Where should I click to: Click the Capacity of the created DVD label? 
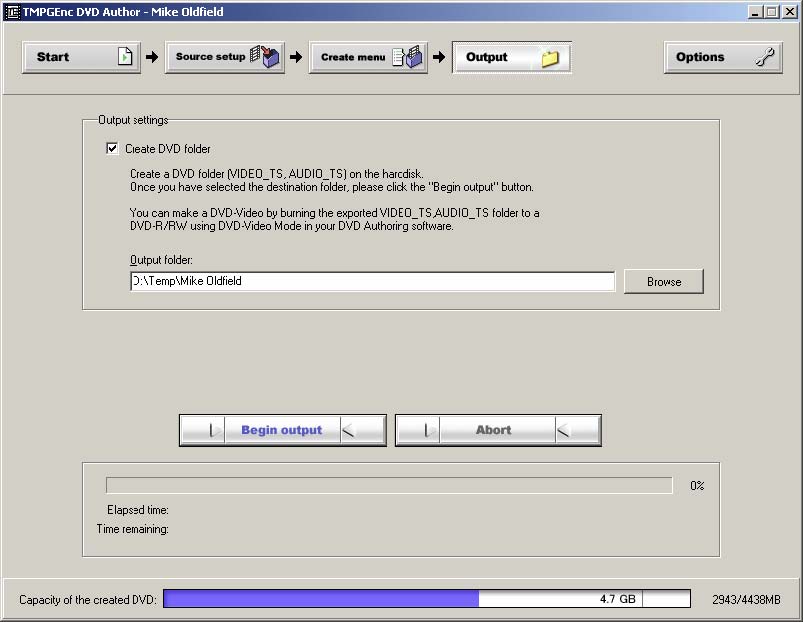[x=88, y=599]
